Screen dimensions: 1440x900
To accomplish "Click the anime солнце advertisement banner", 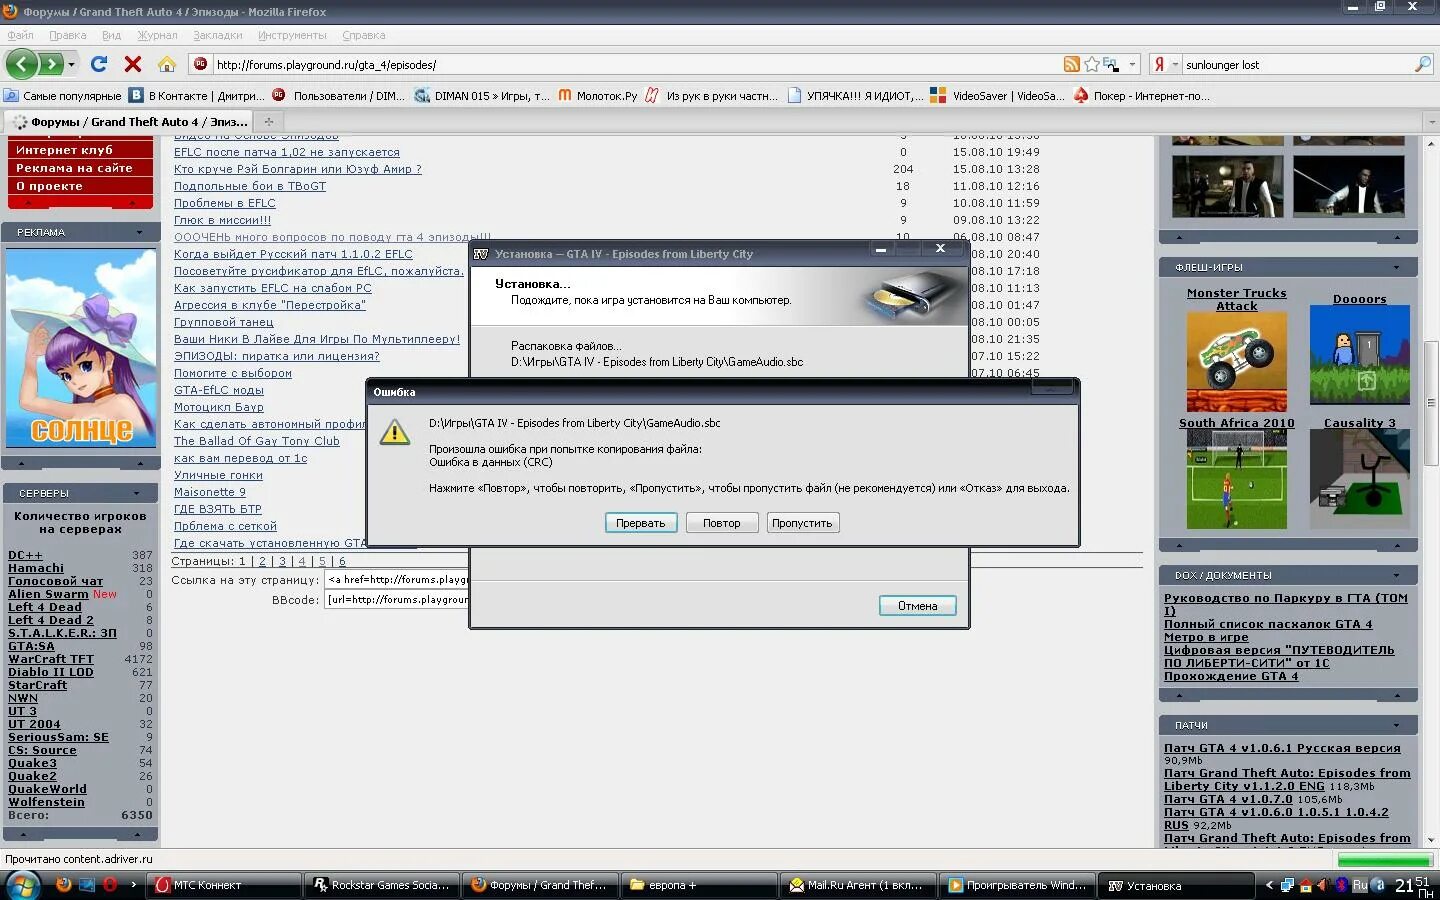I will click(81, 348).
